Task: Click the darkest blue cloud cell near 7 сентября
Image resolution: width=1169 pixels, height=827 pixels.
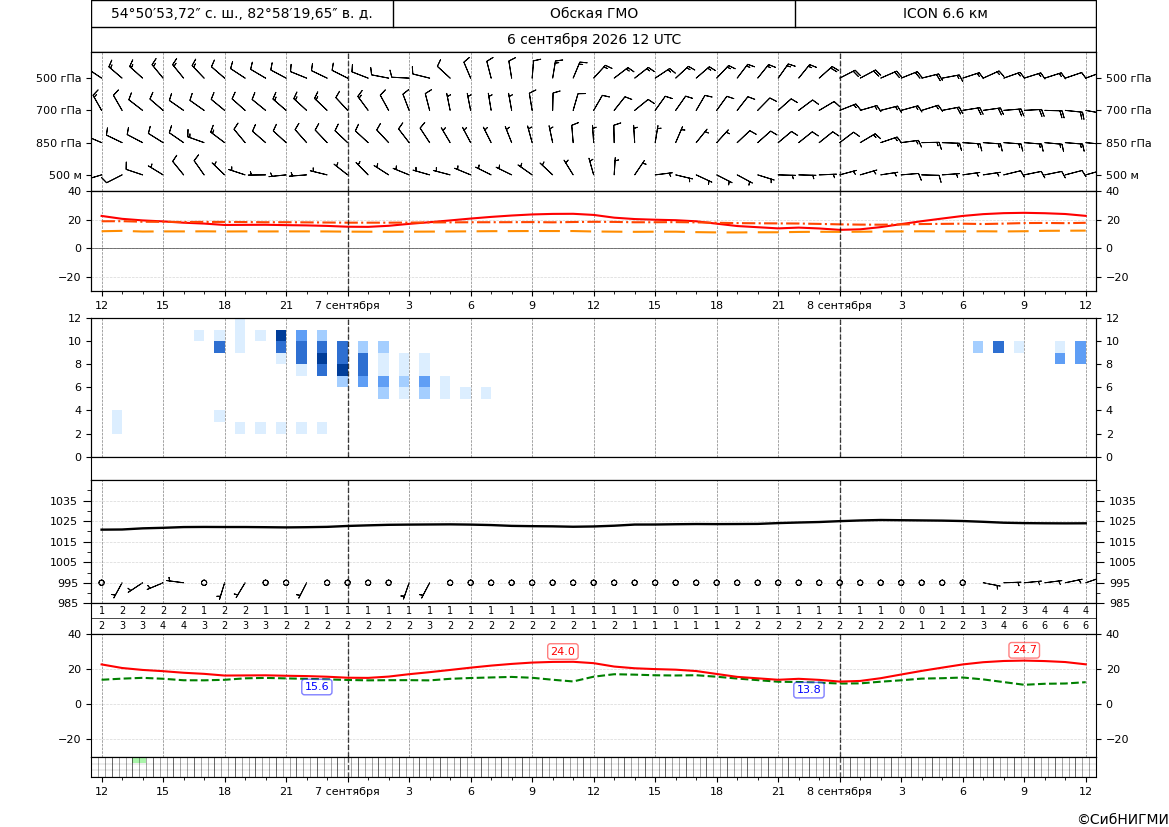Action: [342, 370]
